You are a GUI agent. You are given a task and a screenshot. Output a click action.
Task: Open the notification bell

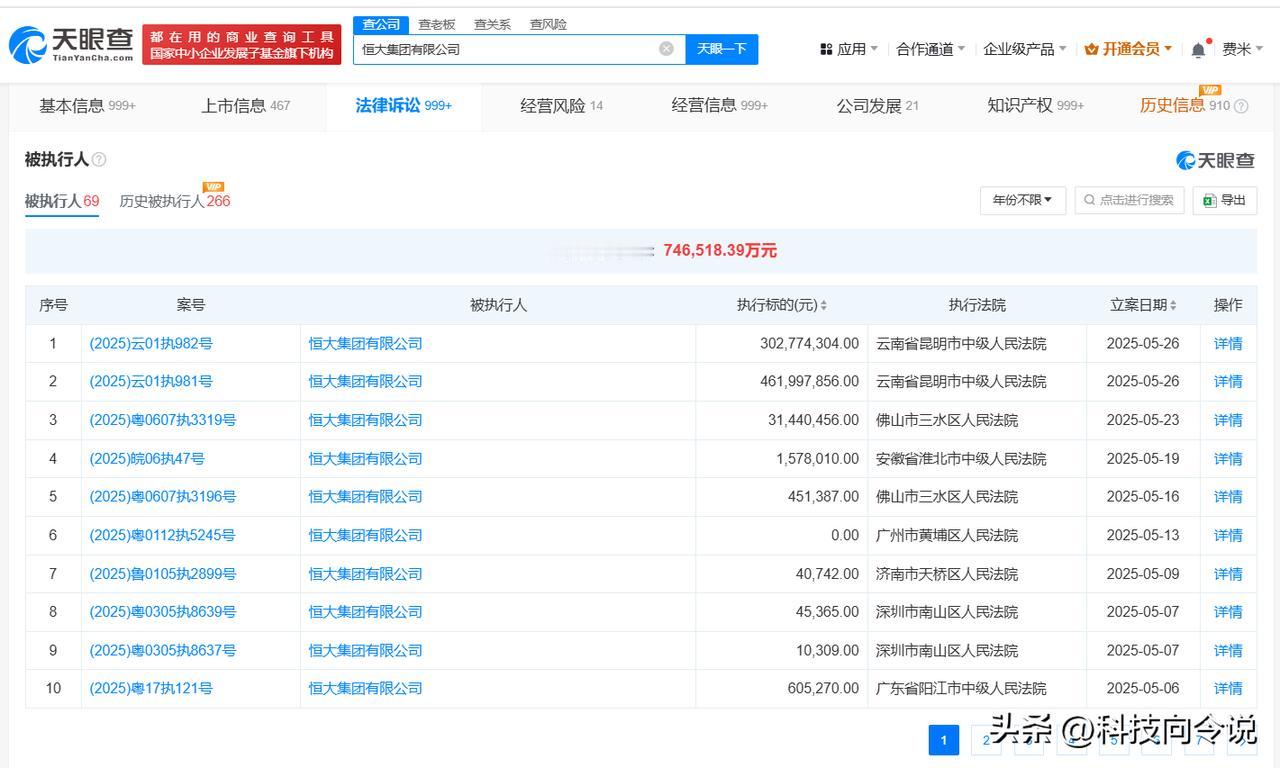pyautogui.click(x=1198, y=49)
